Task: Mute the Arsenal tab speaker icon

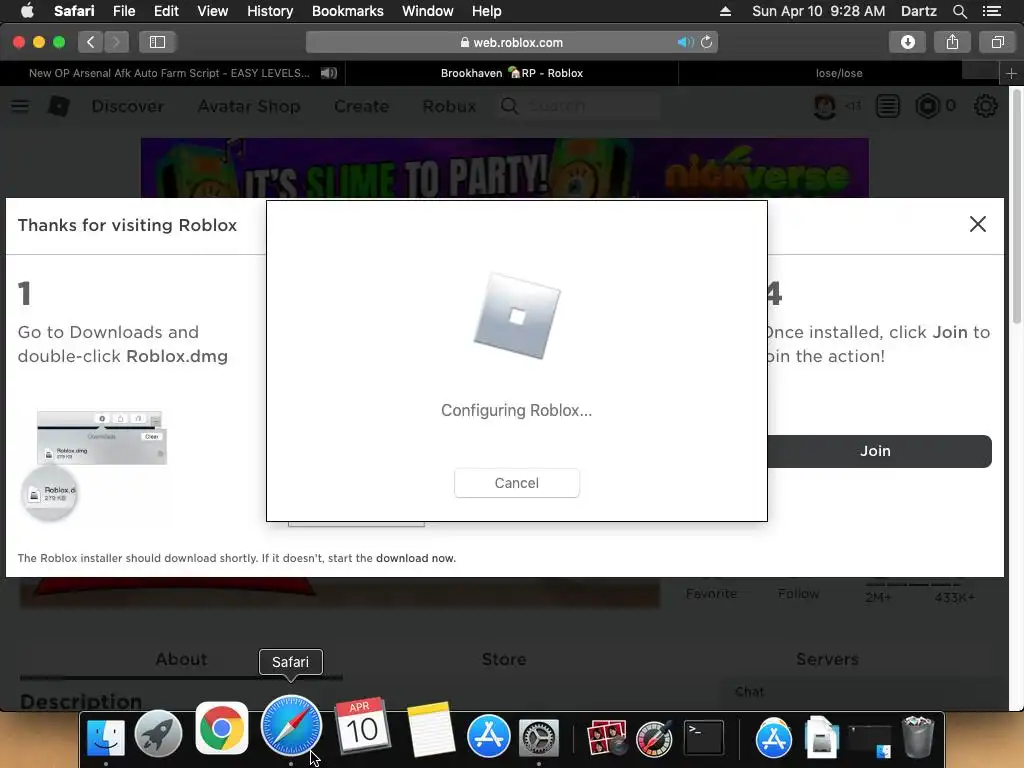Action: coord(328,73)
